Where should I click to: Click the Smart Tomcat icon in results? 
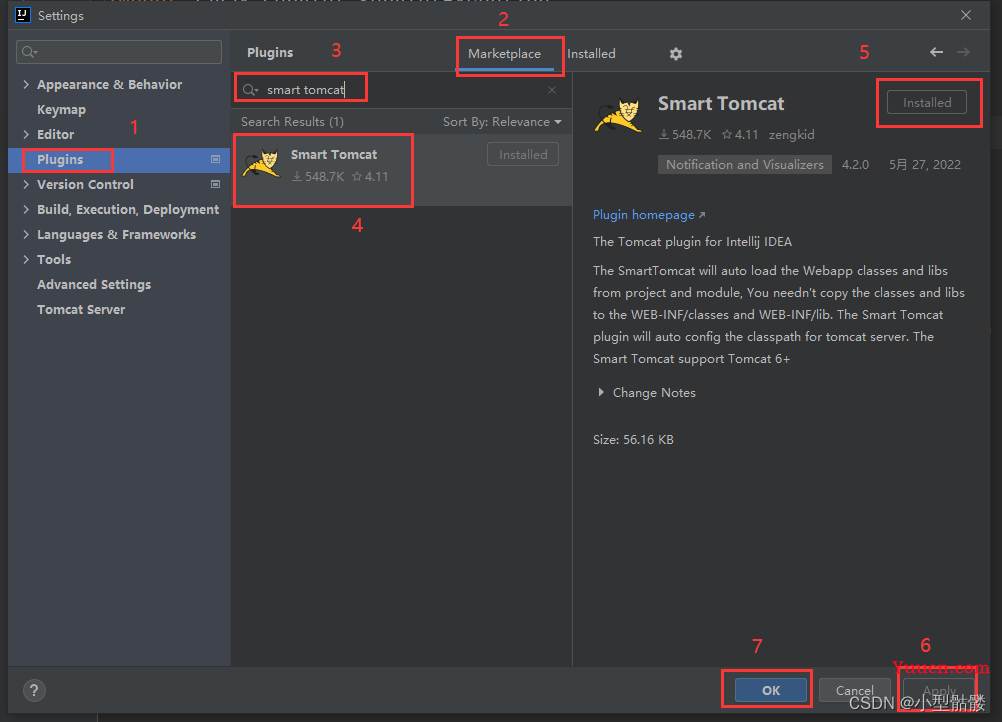click(261, 164)
